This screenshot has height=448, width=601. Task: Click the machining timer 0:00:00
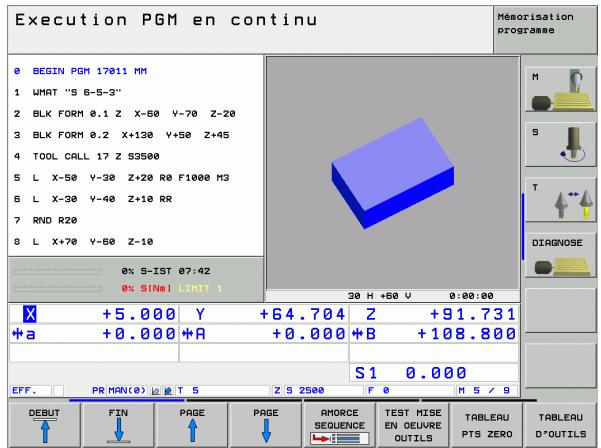pyautogui.click(x=471, y=296)
